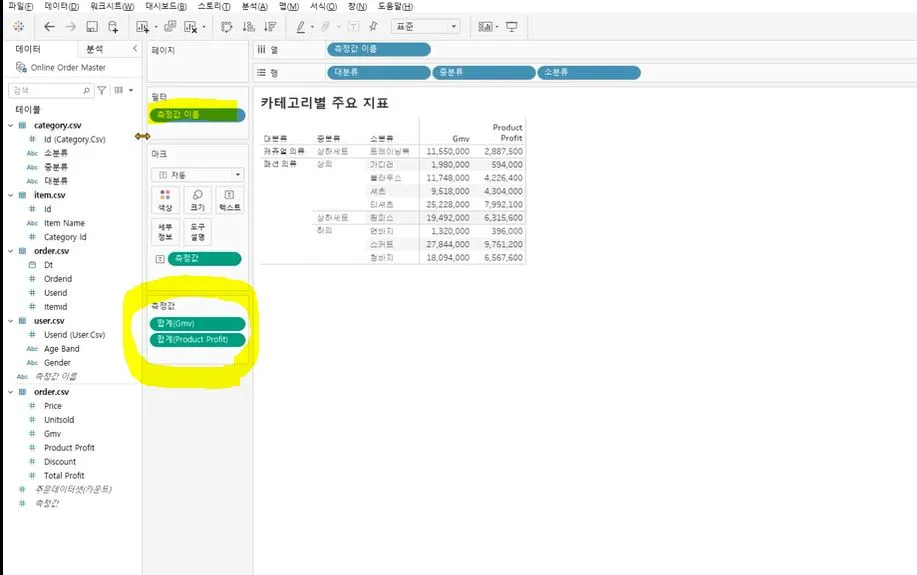Screen dimensions: 917x575
Task: Select the 합계(Gmv) measure pill
Action: click(x=198, y=323)
